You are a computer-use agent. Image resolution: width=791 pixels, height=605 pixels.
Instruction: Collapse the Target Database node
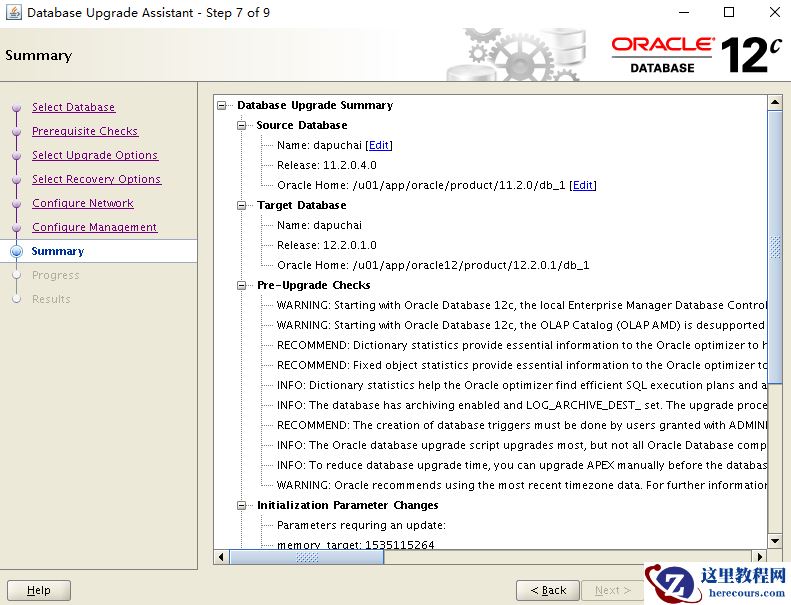tap(242, 205)
